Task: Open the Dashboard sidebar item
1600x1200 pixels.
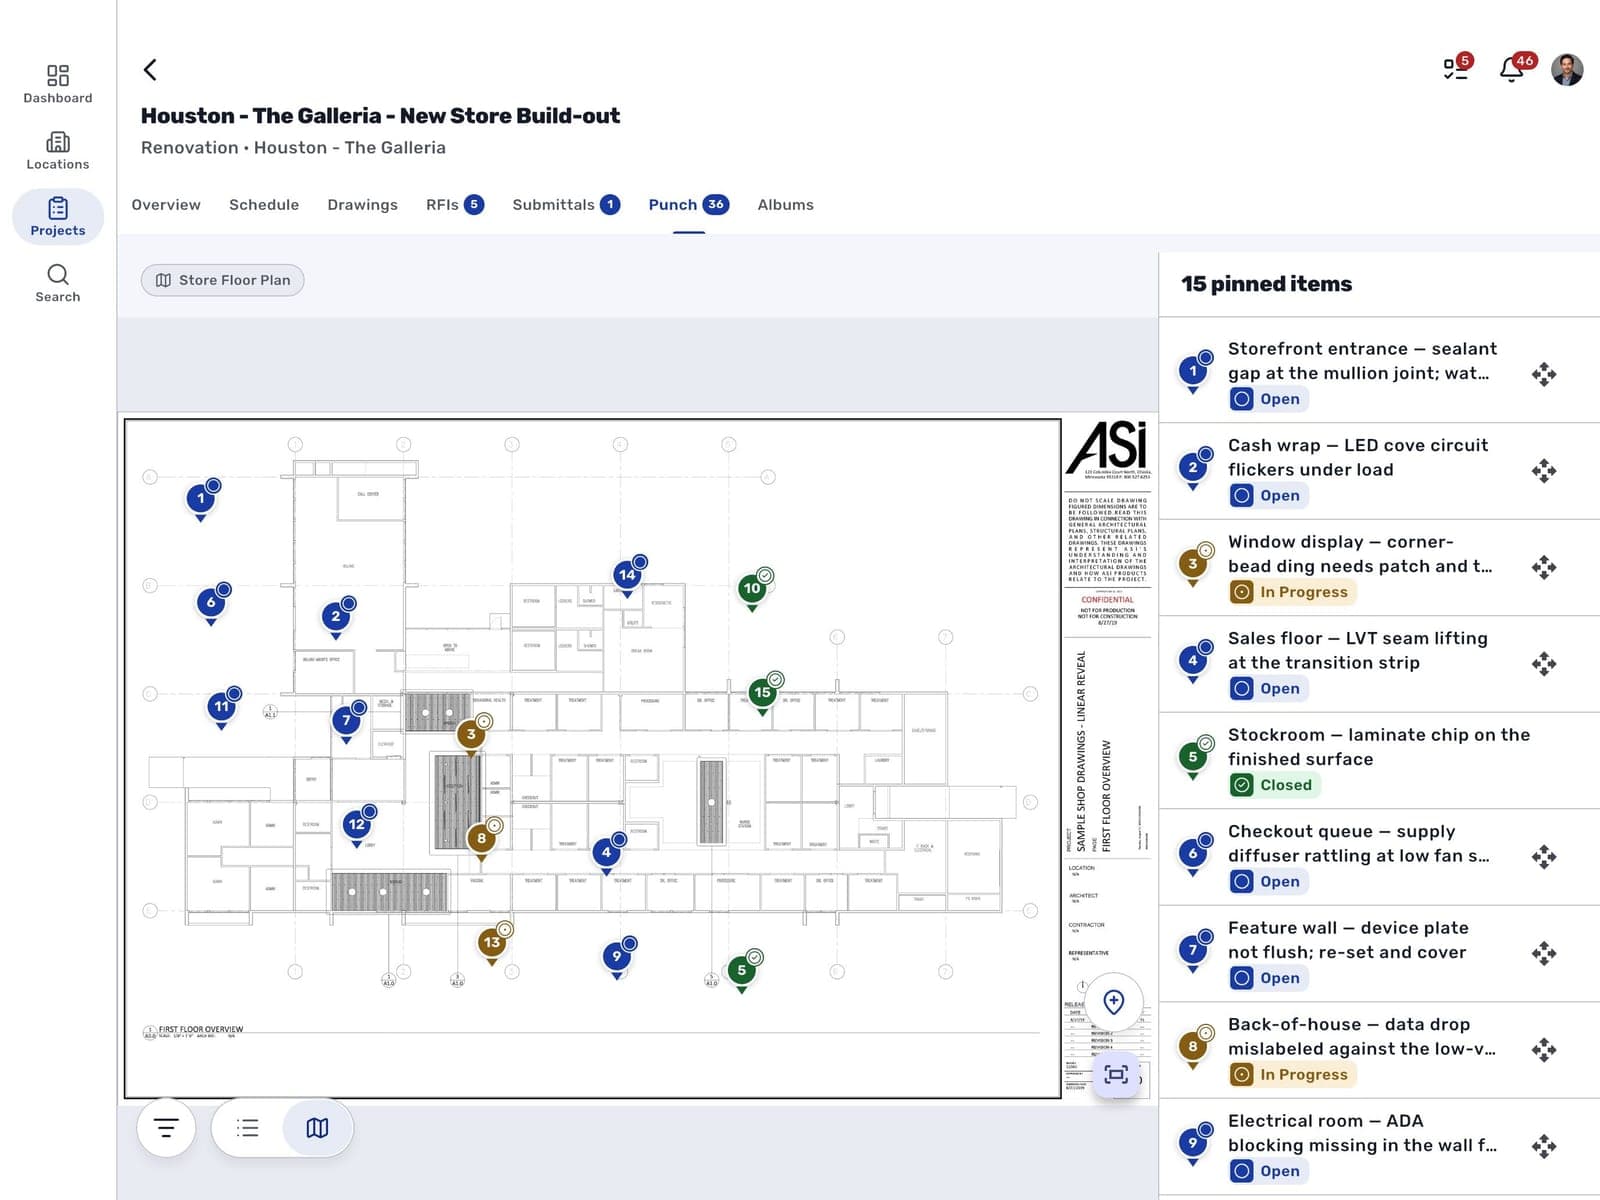Action: tap(58, 84)
